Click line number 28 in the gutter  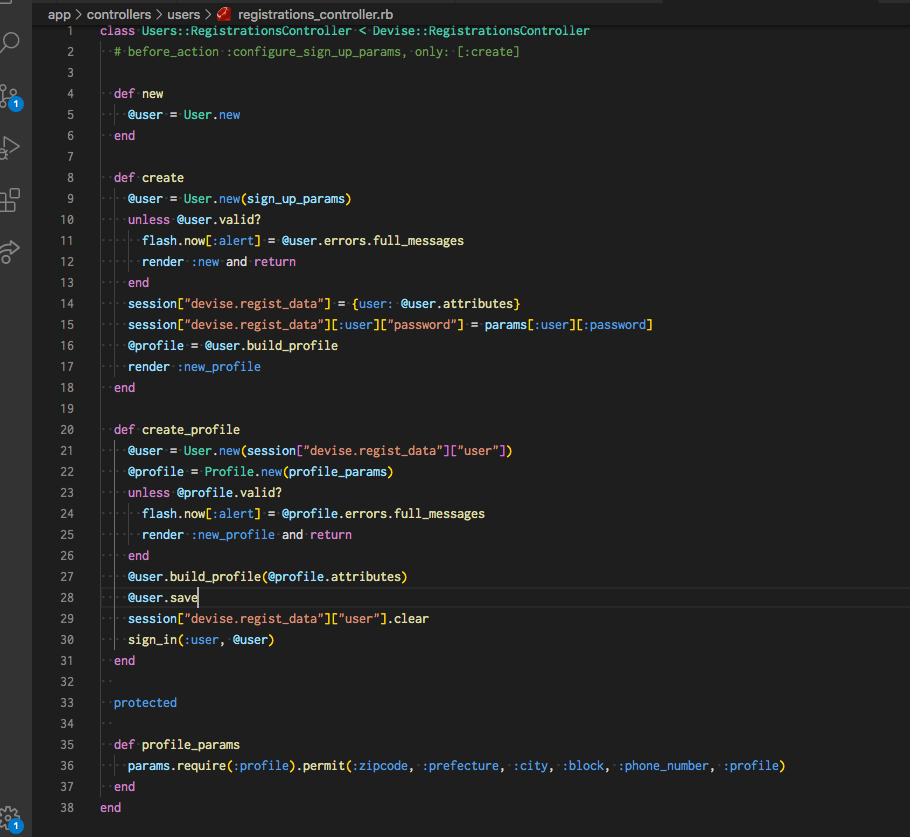click(x=67, y=598)
